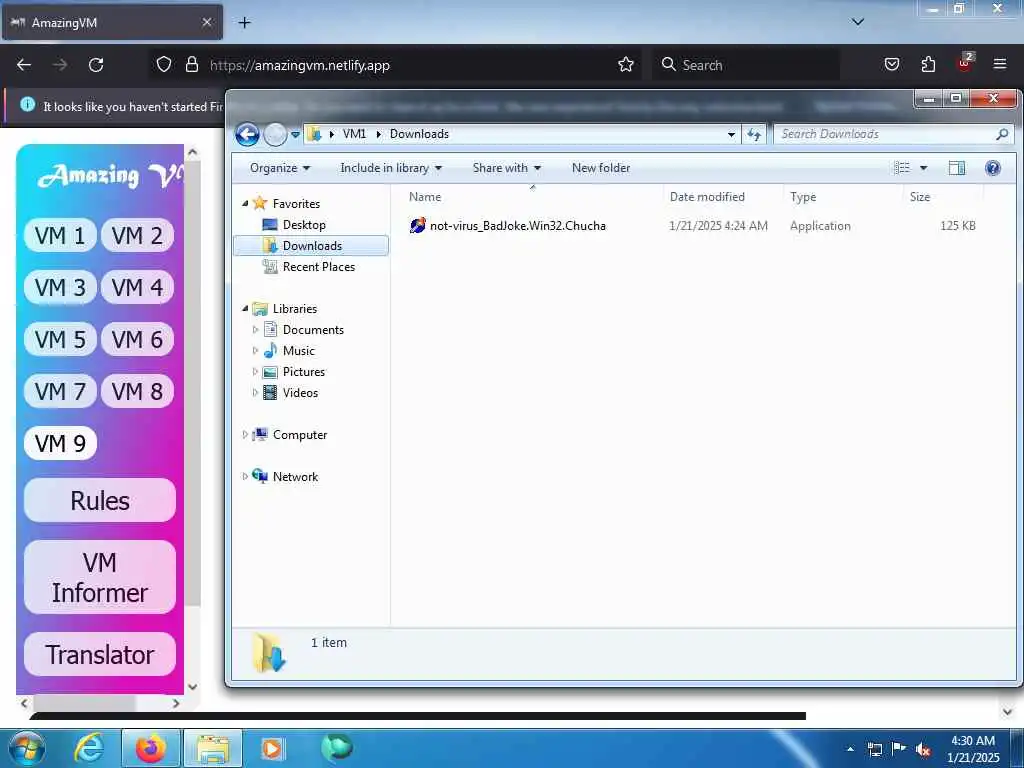The image size is (1024, 768).
Task: Click the Firefox back arrow button
Action: tap(24, 65)
